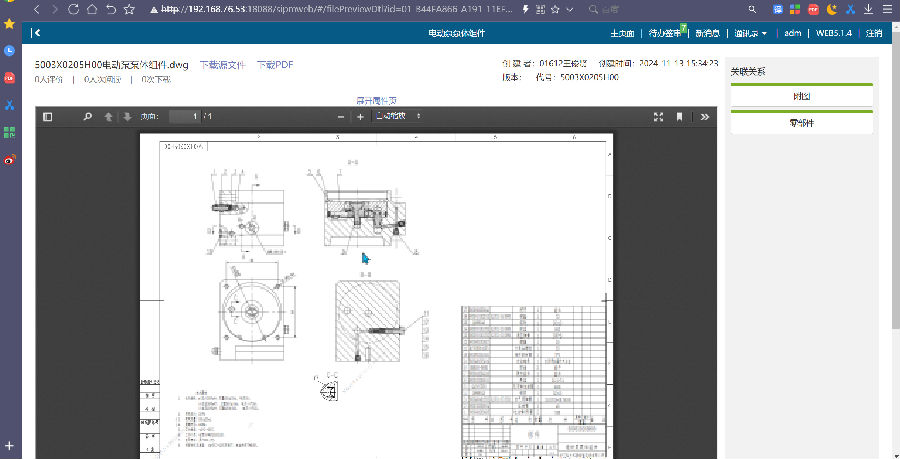This screenshot has height=459, width=900.
Task: Go to previous page in PDF viewer
Action: click(x=109, y=117)
